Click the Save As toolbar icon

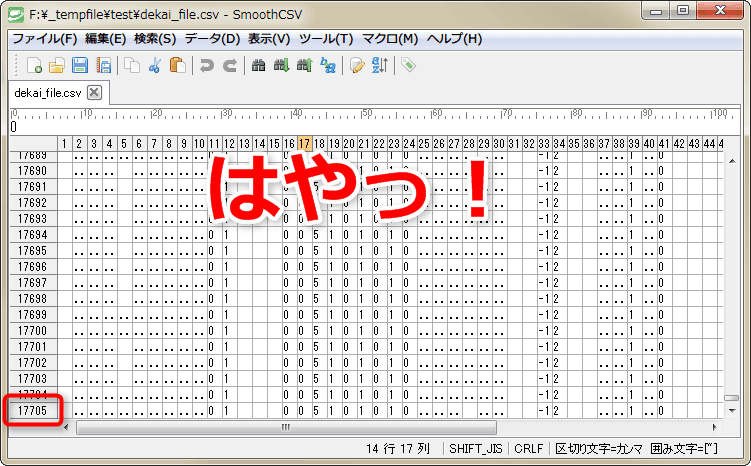coord(103,65)
